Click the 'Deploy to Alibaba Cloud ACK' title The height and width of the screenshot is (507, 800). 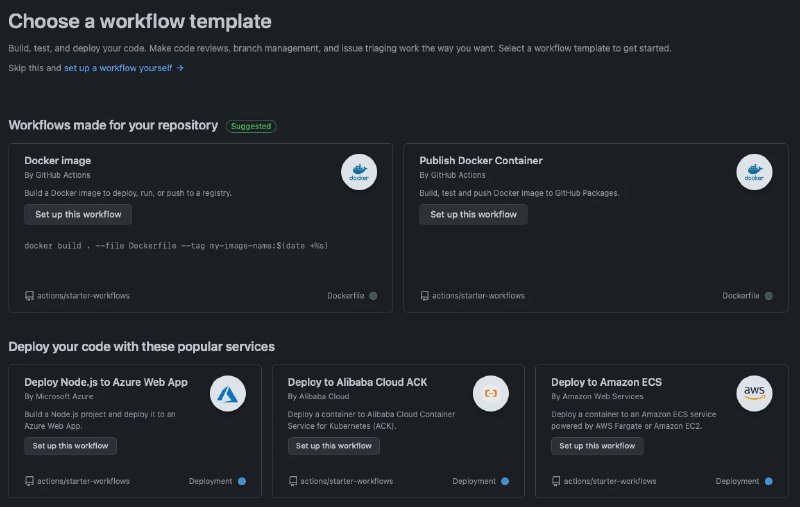357,382
